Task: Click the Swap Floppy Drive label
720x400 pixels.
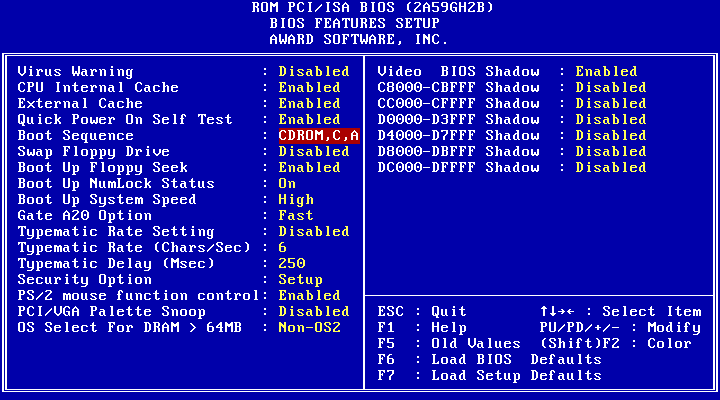Action: tap(94, 151)
